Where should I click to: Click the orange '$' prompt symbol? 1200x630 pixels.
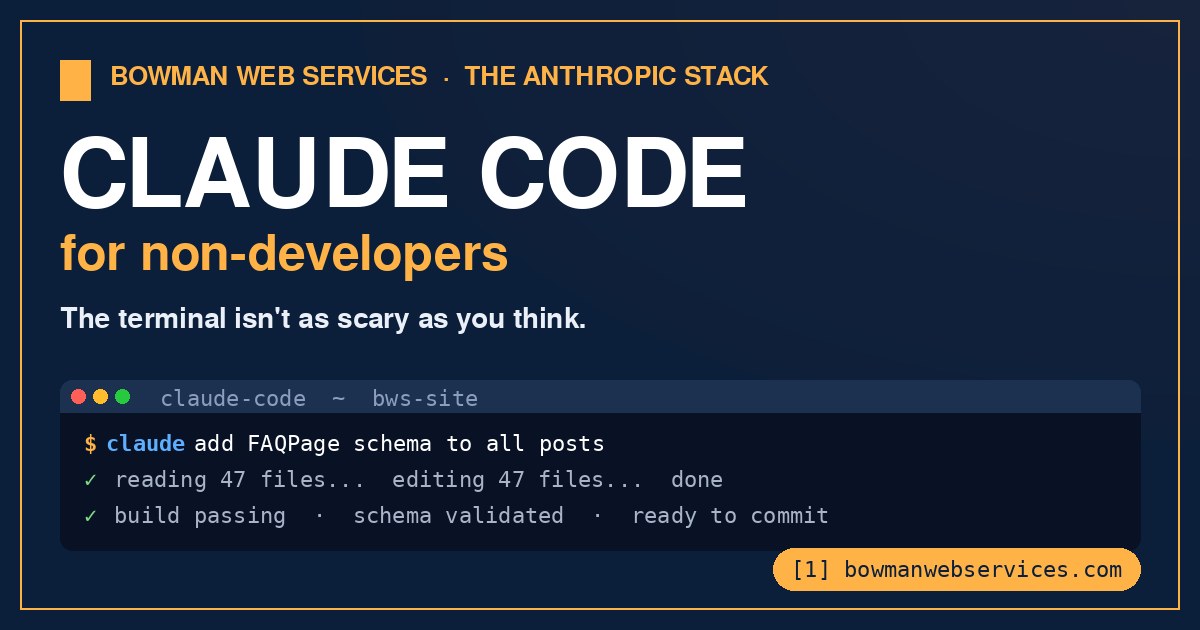[91, 443]
